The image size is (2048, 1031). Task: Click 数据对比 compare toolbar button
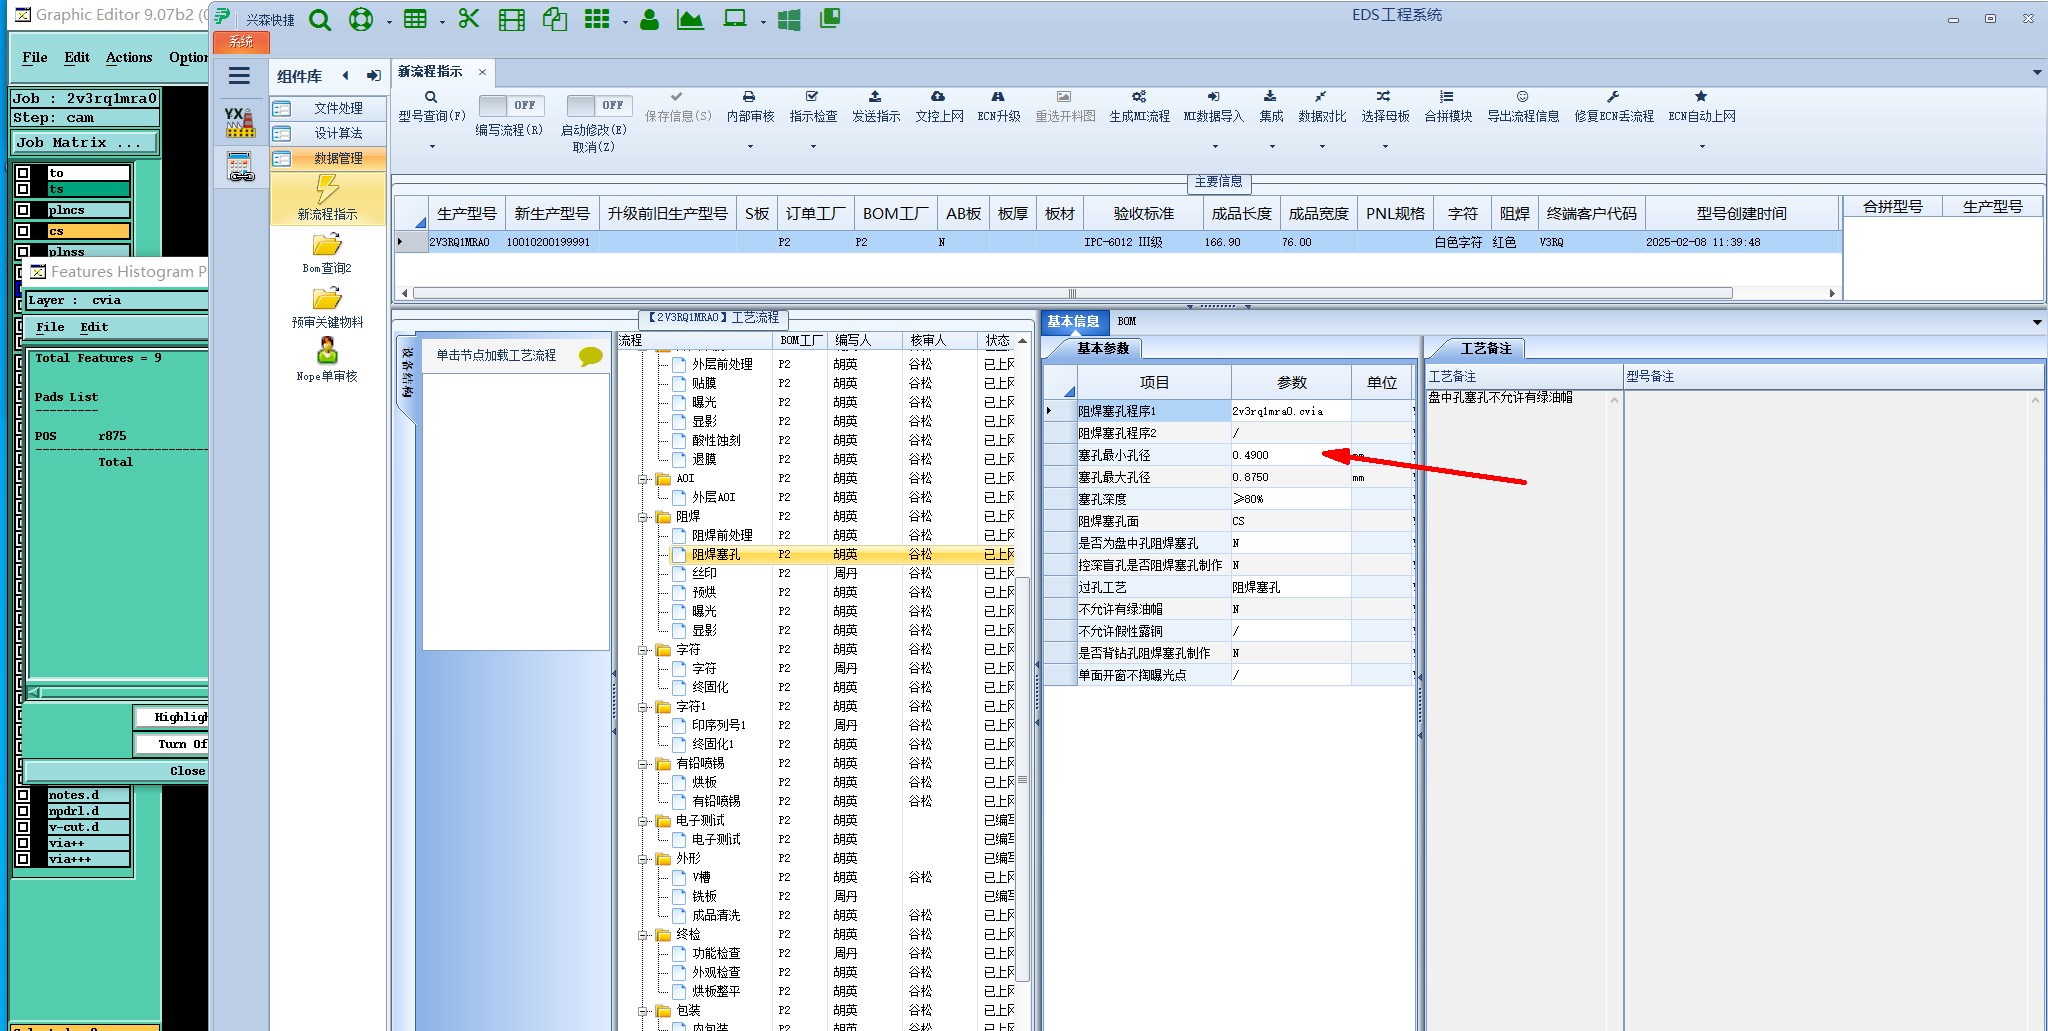point(1322,107)
